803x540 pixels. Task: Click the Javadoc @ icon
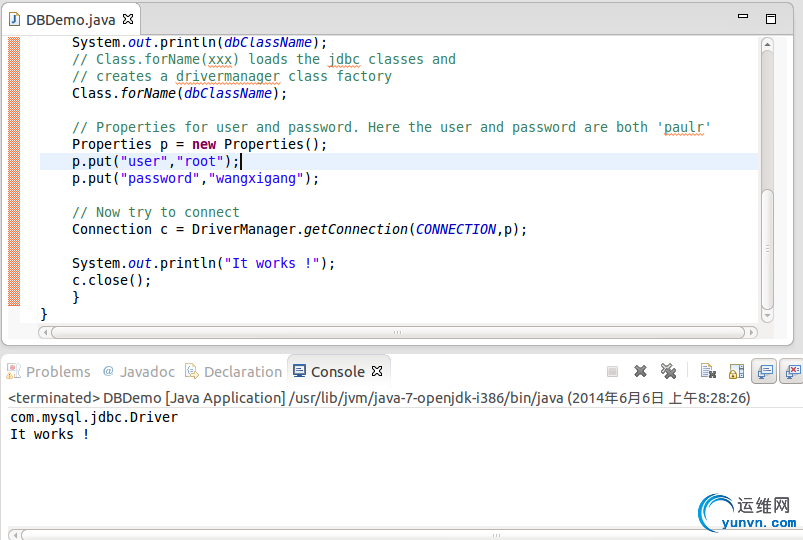point(108,371)
